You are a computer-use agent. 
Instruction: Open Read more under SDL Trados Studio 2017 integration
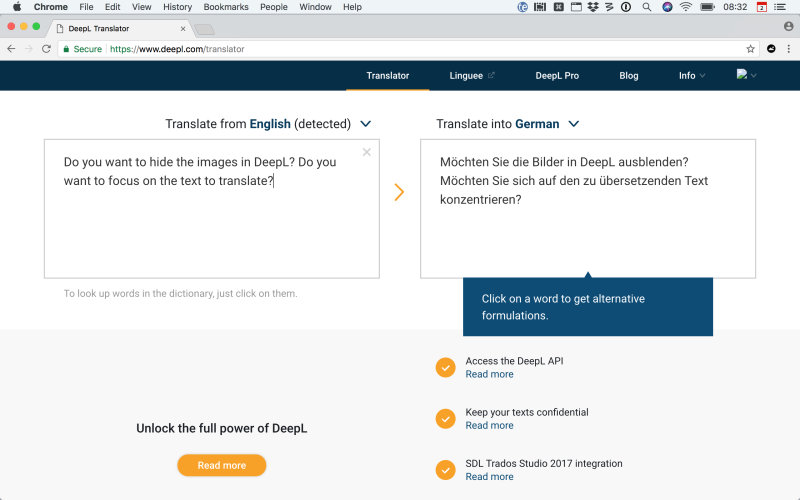coord(489,477)
